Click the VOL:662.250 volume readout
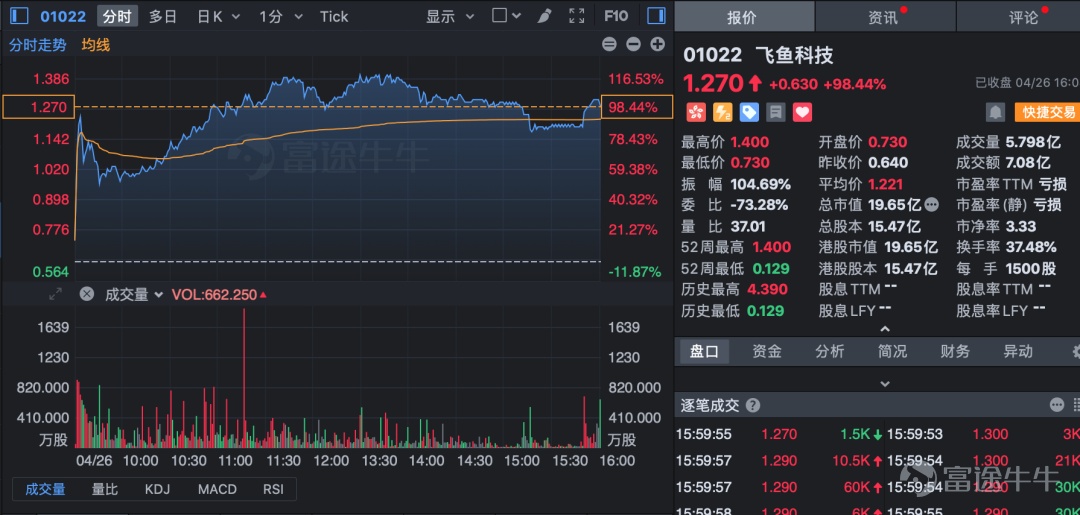 tap(219, 295)
